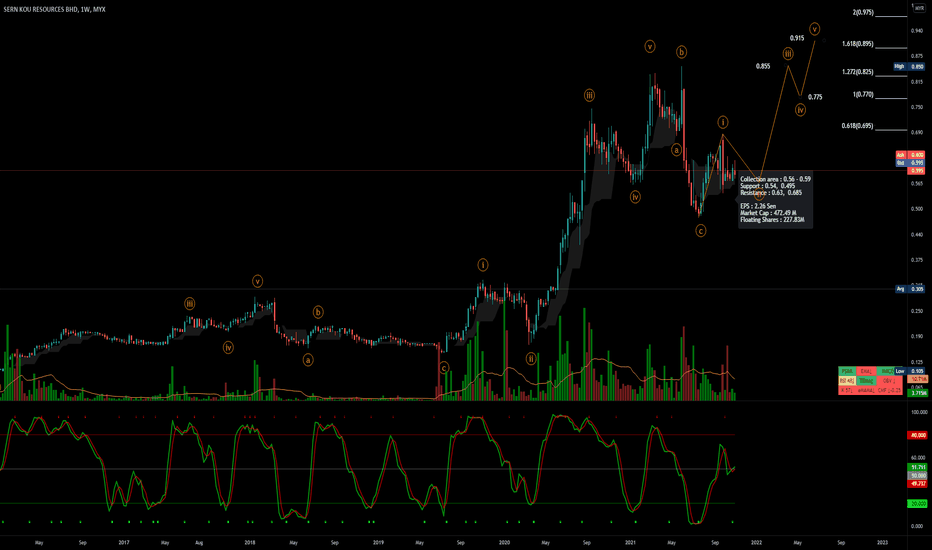Select the 2(0.975) Fibonacci level label
Image resolution: width=932 pixels, height=550 pixels.
(x=863, y=12)
